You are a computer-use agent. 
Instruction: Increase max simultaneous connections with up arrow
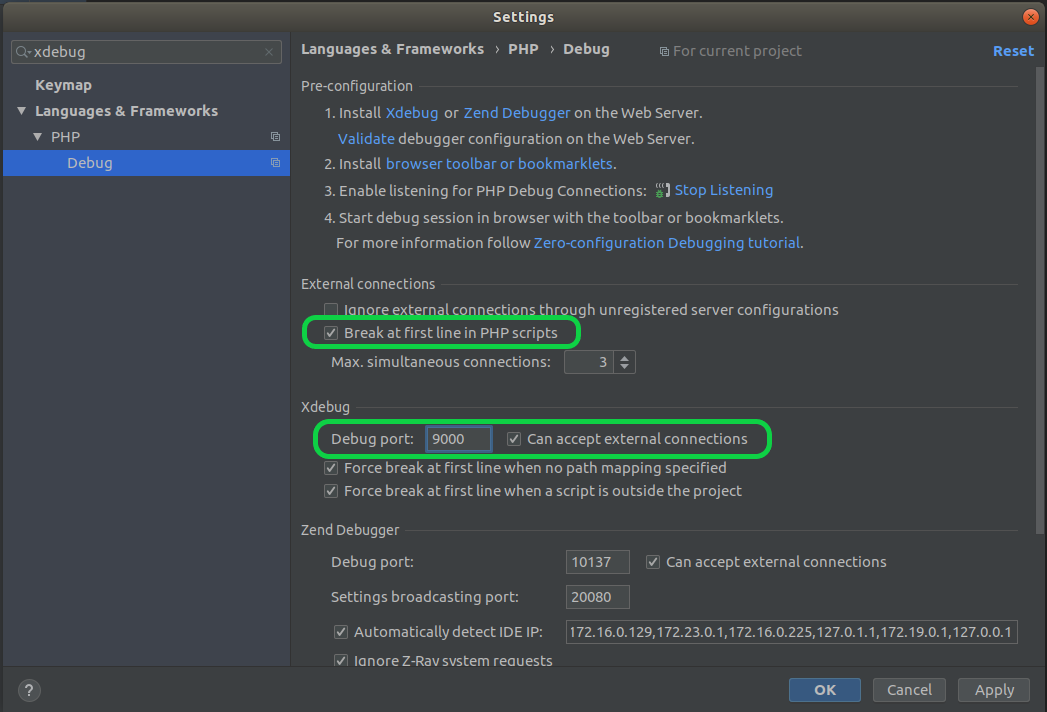[x=624, y=357]
